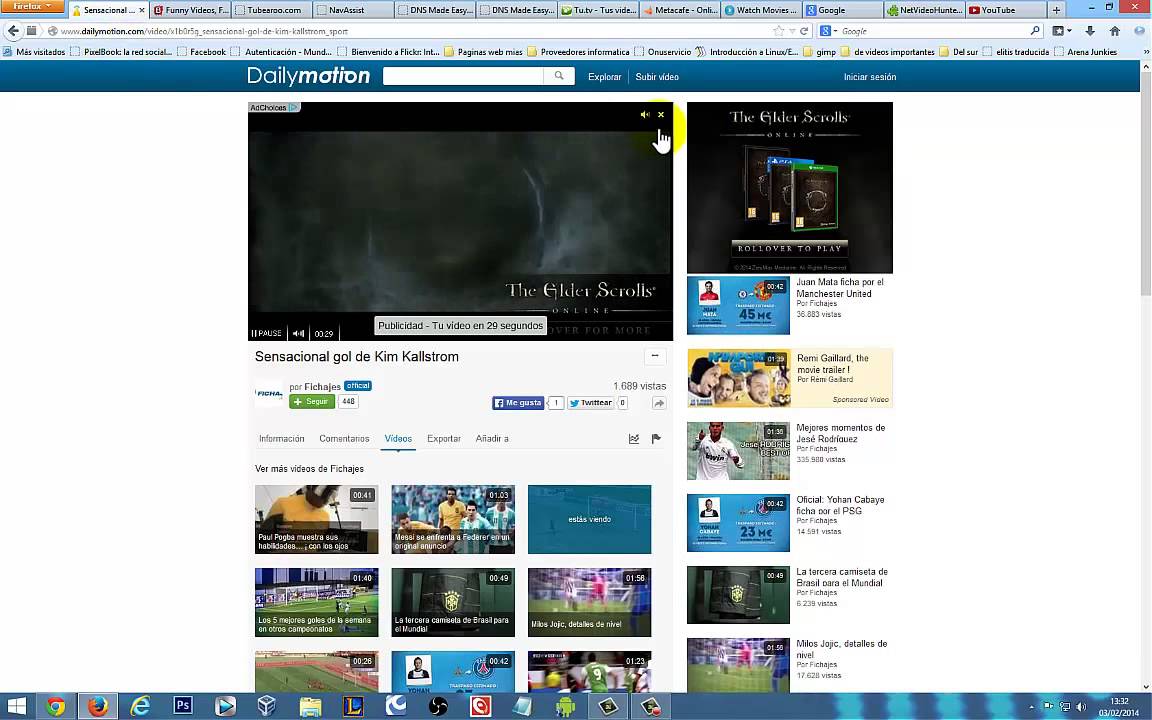The image size is (1152, 720).
Task: Switch to Comentarios tab
Action: tap(344, 439)
